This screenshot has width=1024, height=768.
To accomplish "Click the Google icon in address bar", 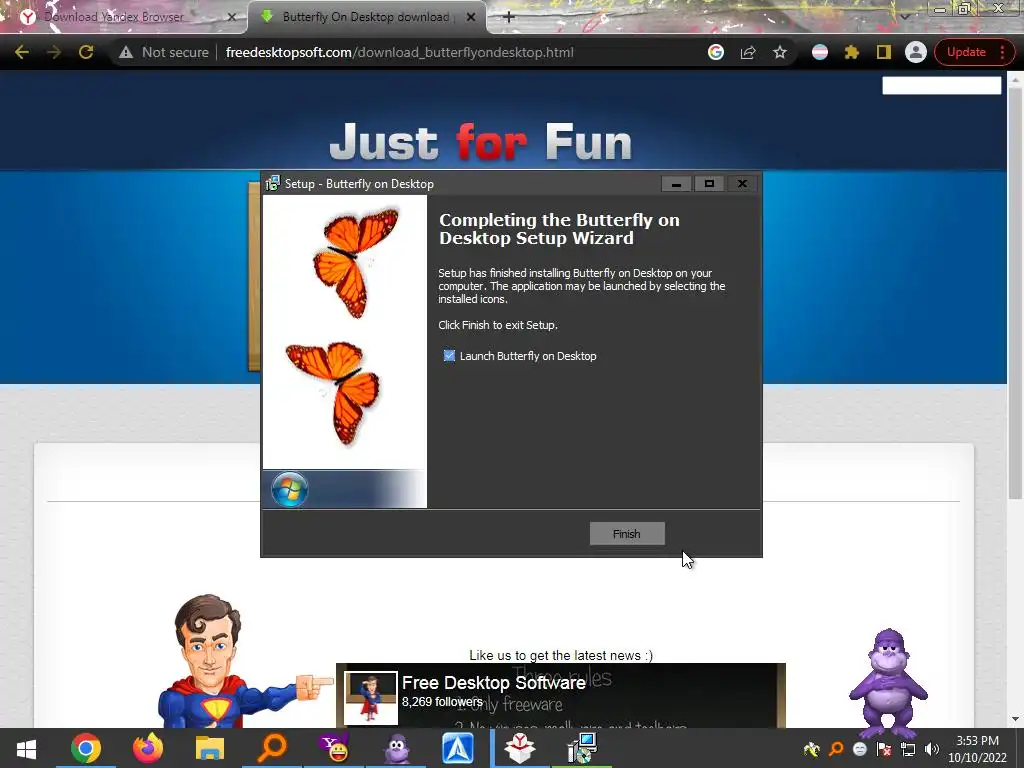I will click(716, 52).
